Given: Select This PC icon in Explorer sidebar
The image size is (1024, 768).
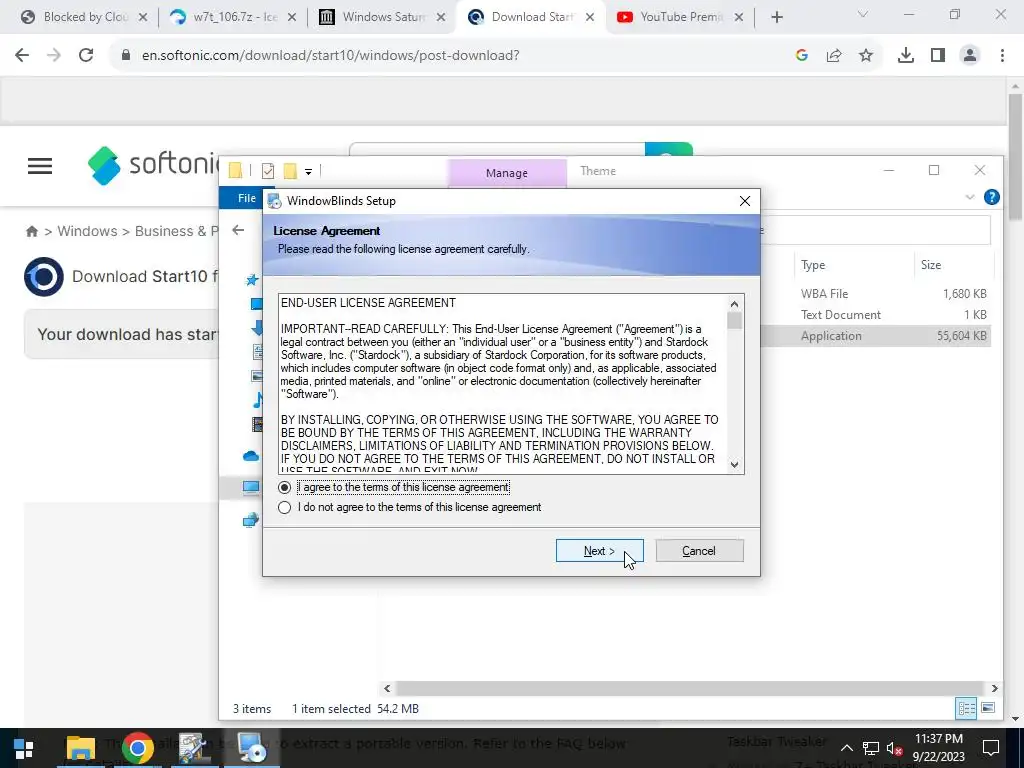Looking at the screenshot, I should pos(251,487).
